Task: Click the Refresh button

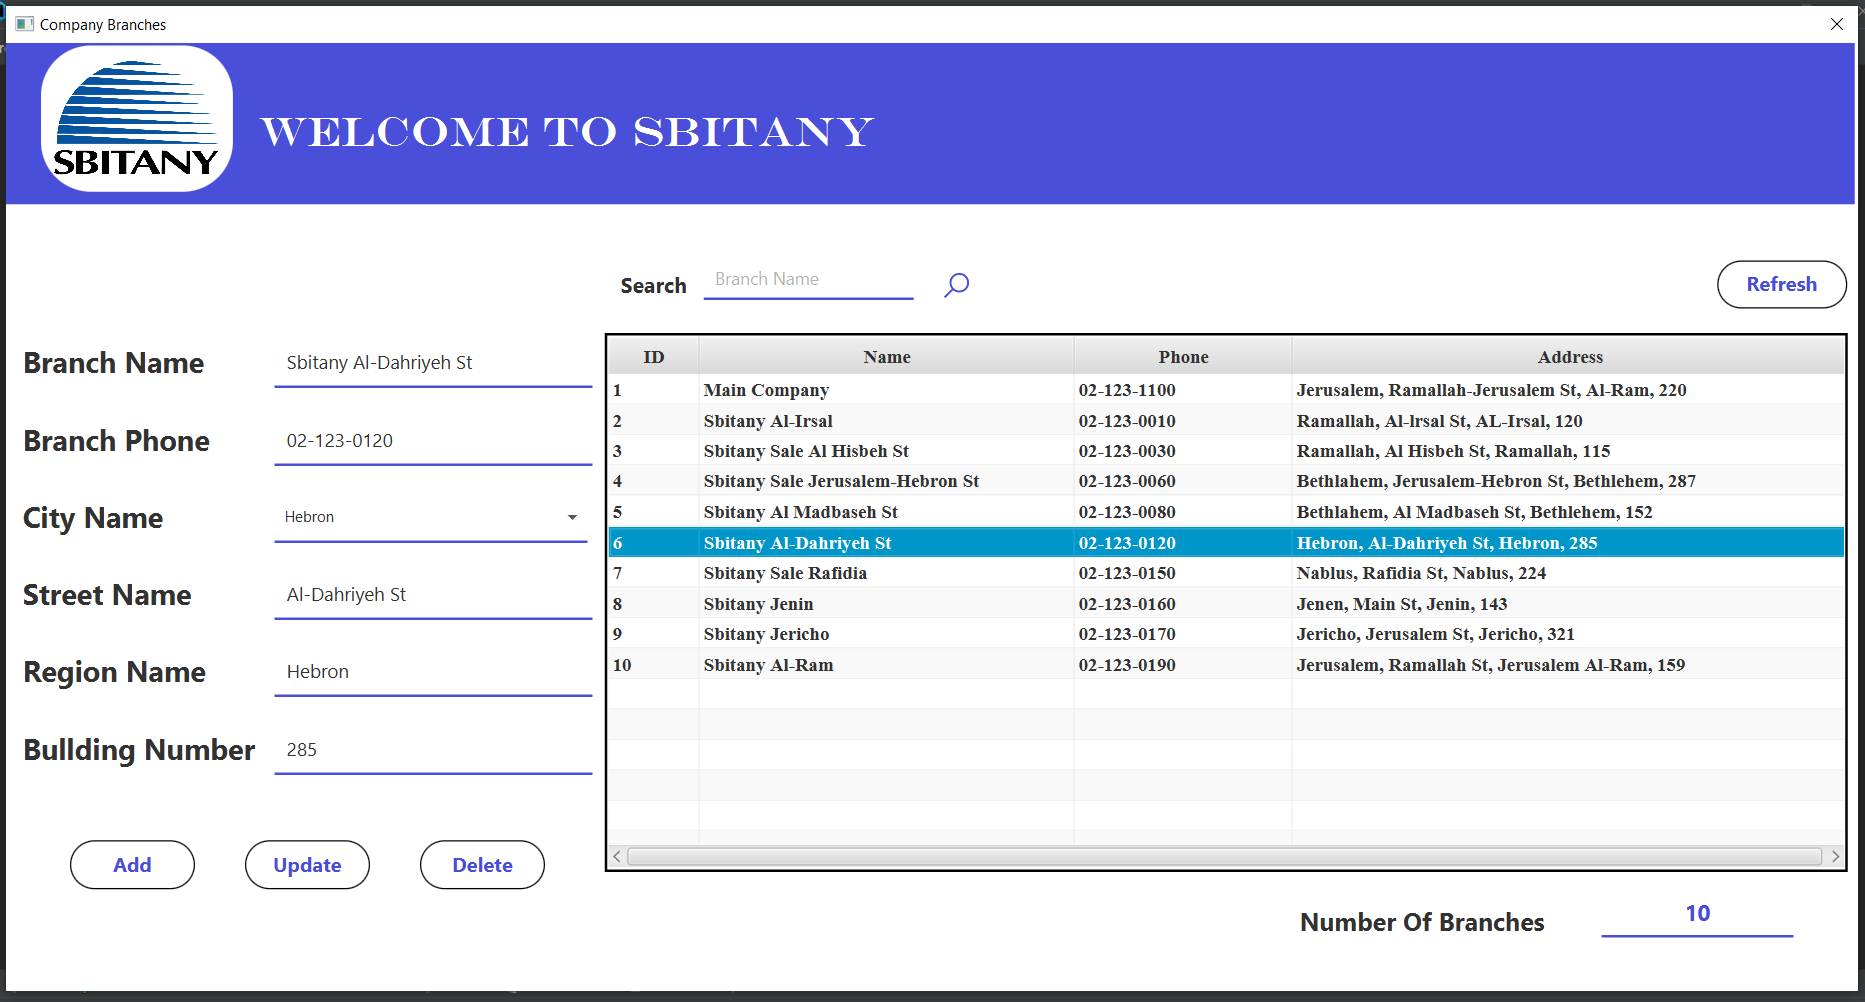Action: (1781, 284)
